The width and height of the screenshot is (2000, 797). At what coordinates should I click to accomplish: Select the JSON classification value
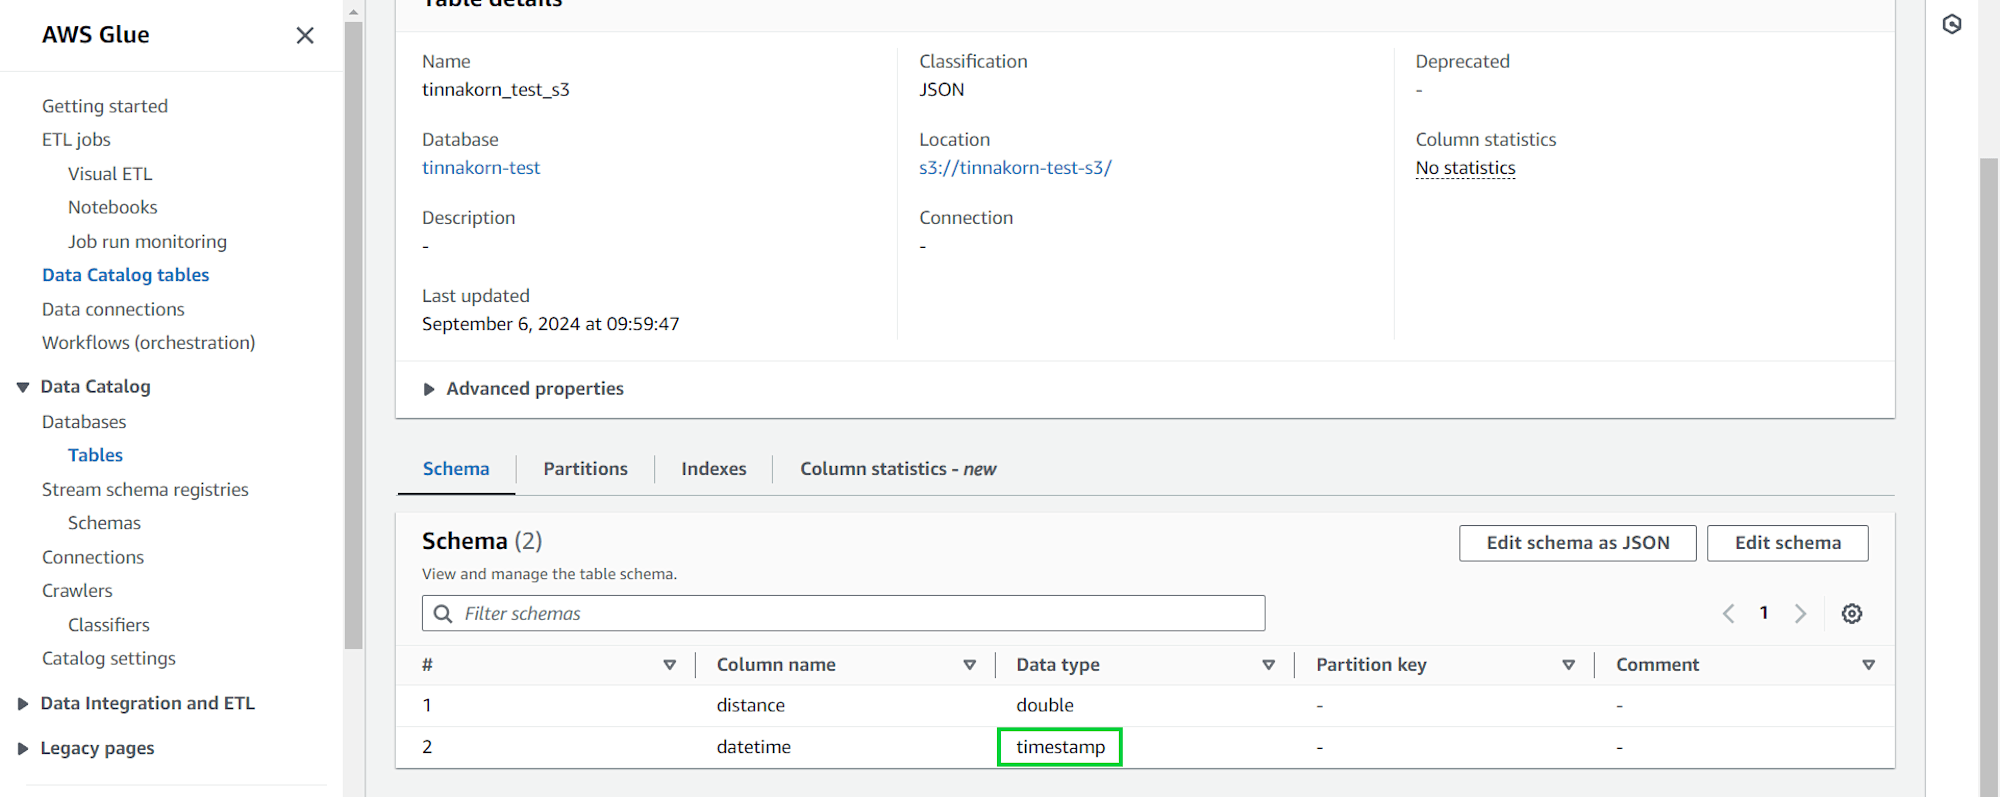point(942,90)
